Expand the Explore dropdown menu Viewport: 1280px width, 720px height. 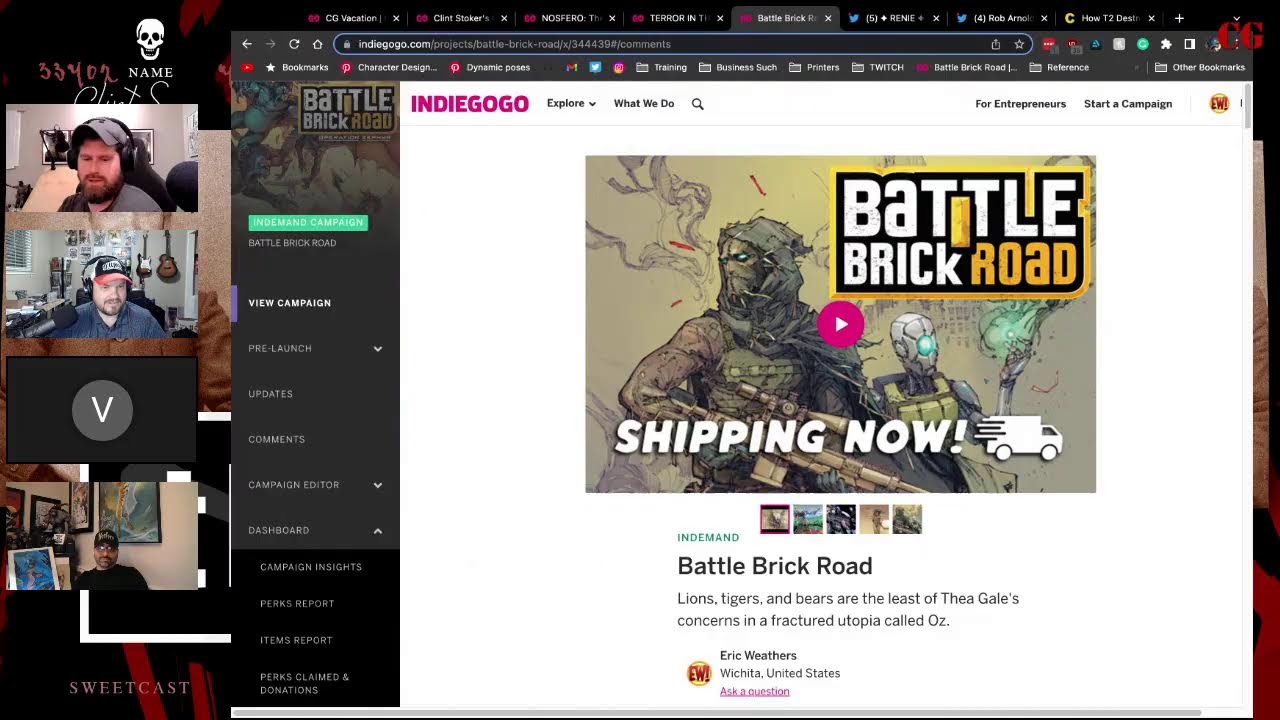[x=571, y=104]
